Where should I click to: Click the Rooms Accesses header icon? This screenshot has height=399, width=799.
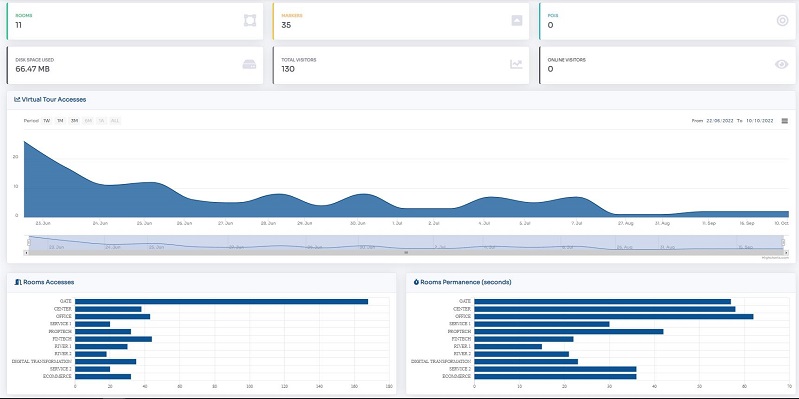[x=18, y=282]
